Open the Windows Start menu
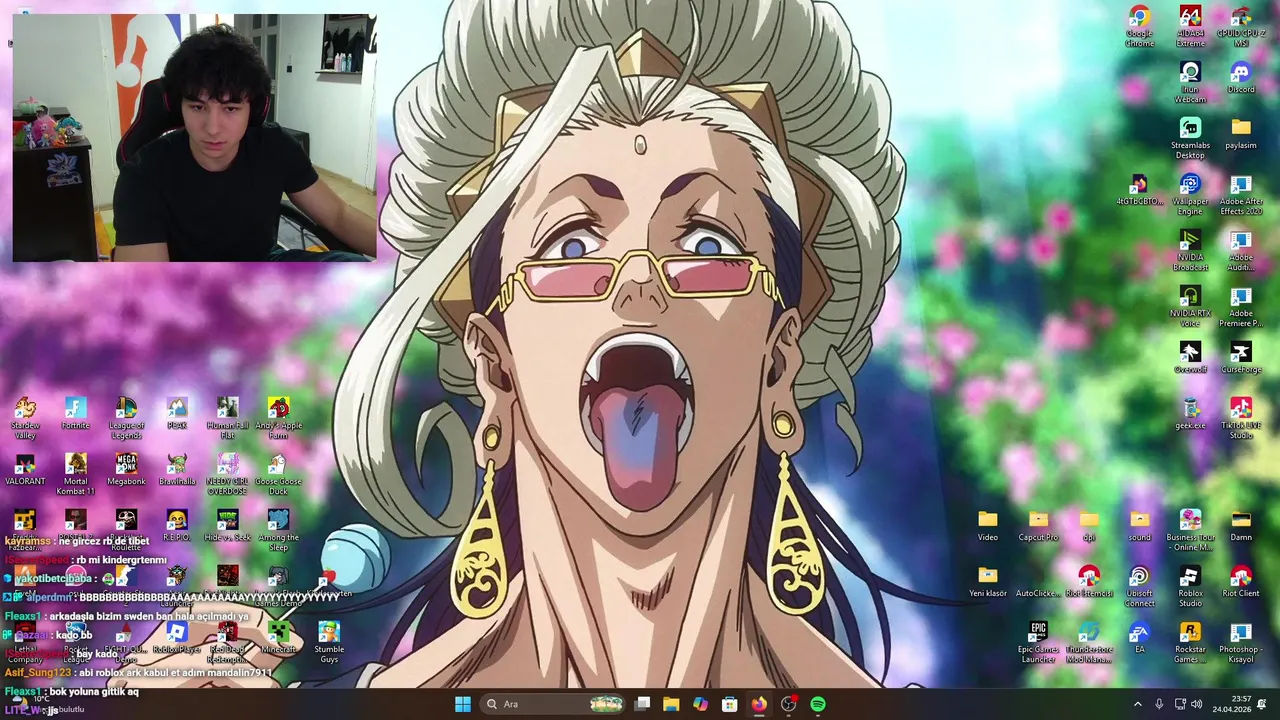This screenshot has height=720, width=1280. pyautogui.click(x=463, y=704)
